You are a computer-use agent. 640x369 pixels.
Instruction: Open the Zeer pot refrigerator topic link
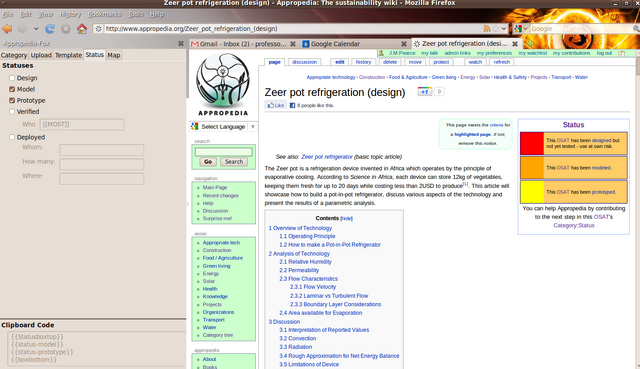point(327,157)
